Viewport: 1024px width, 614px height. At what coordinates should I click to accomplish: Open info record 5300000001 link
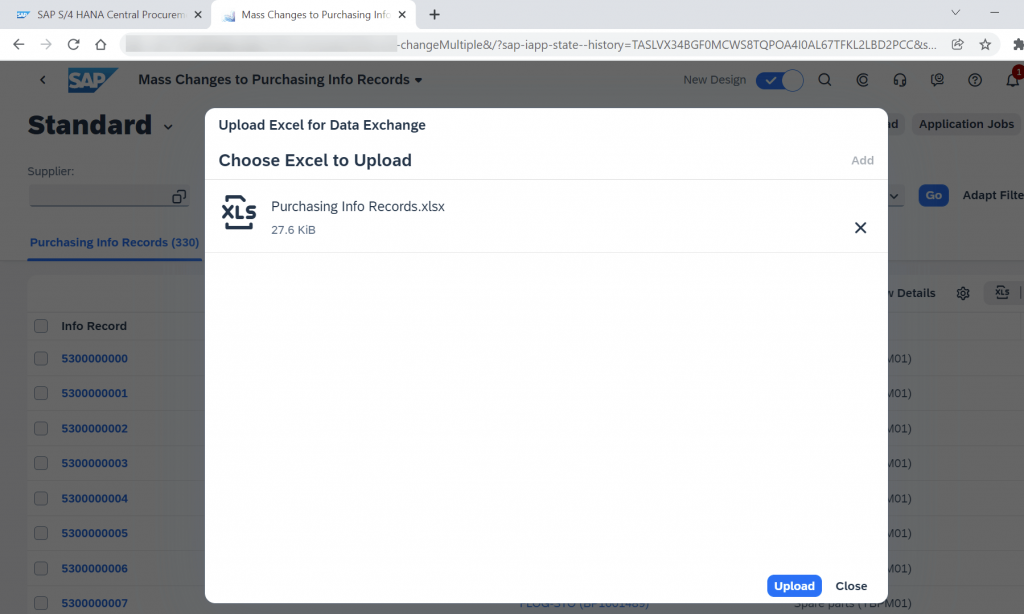point(95,393)
